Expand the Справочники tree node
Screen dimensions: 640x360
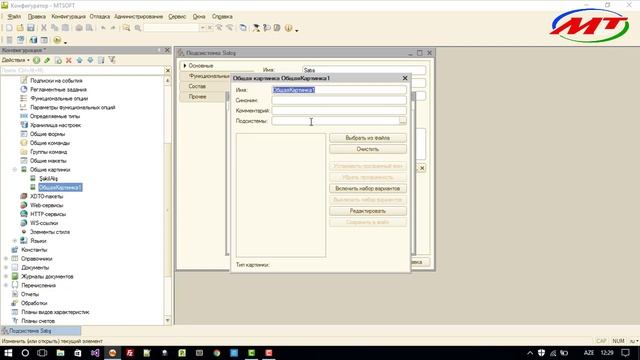click(6, 259)
